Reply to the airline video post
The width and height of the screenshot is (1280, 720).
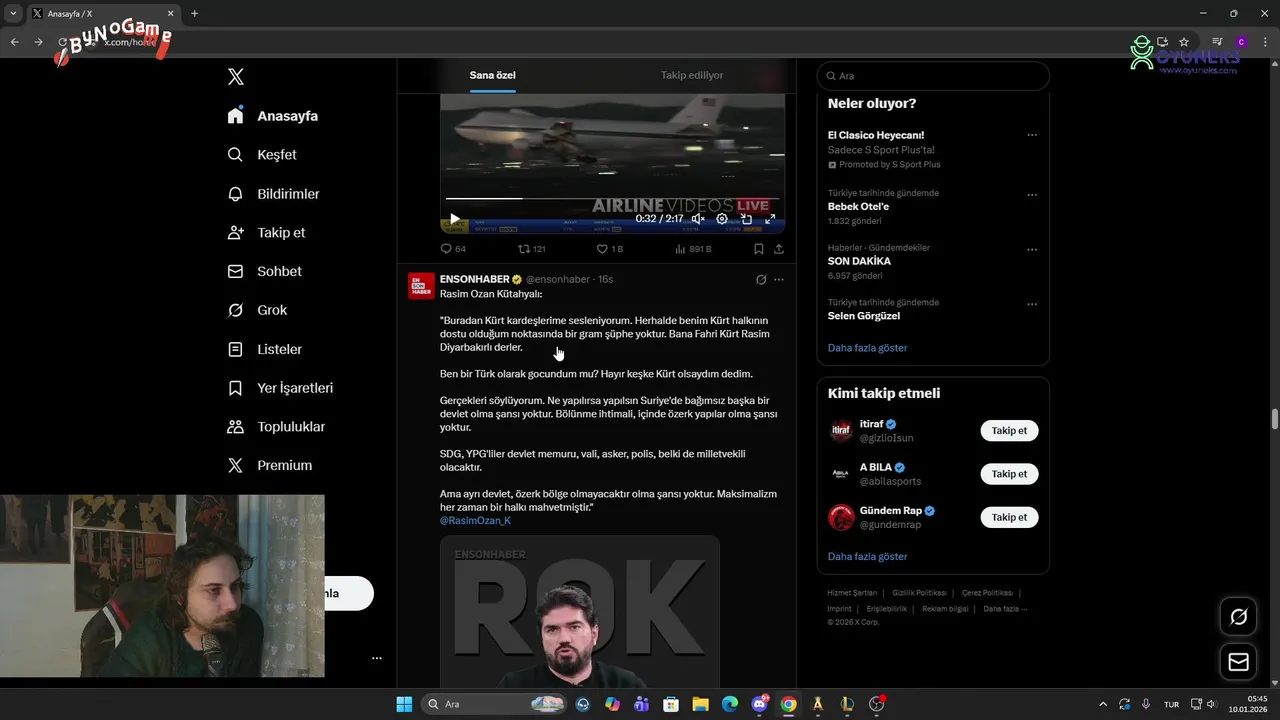click(453, 249)
